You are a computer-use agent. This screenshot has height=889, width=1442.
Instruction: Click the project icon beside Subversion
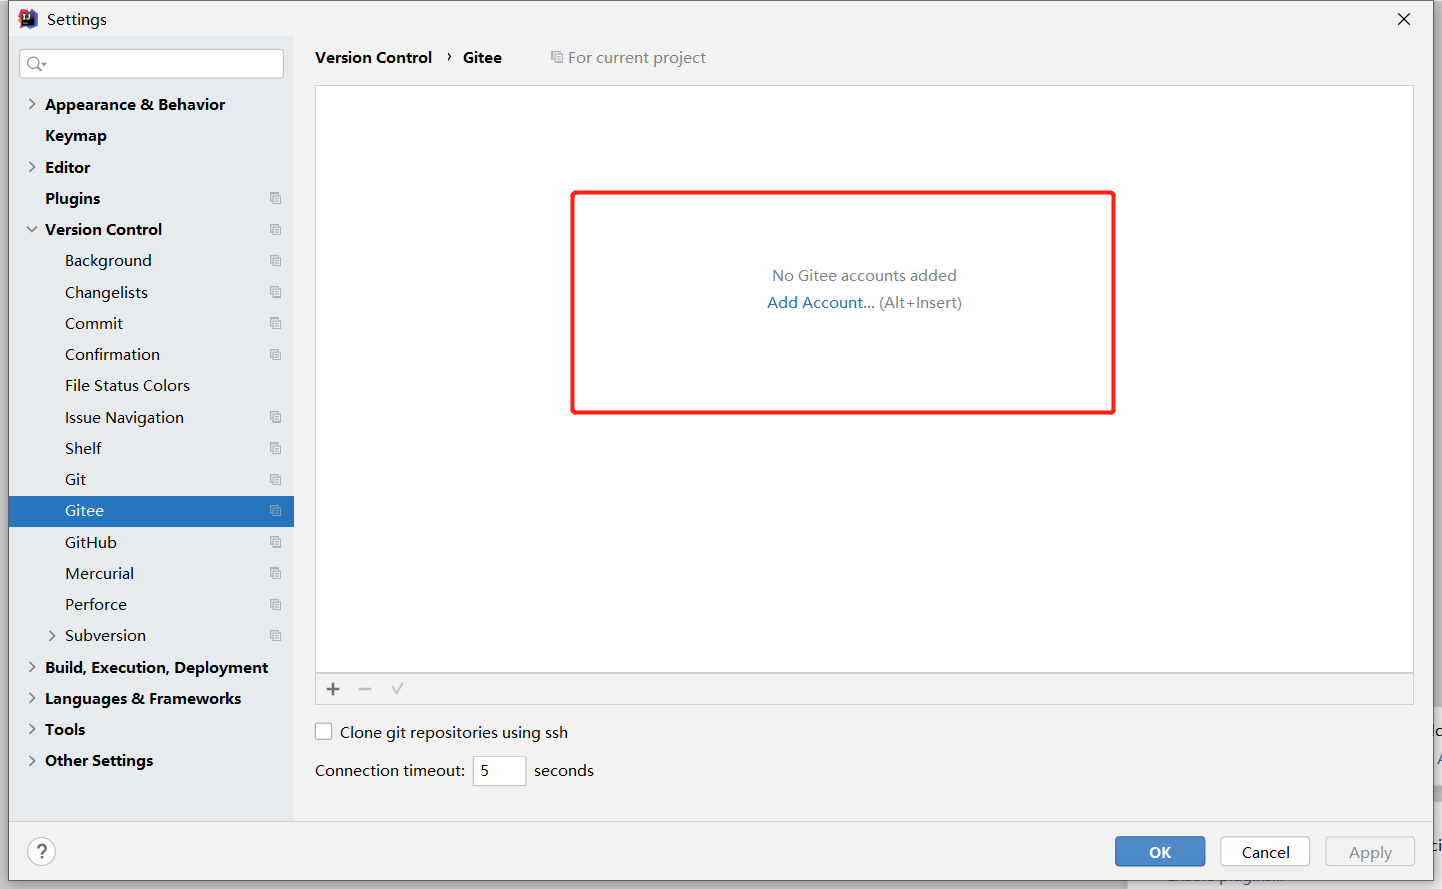275,636
